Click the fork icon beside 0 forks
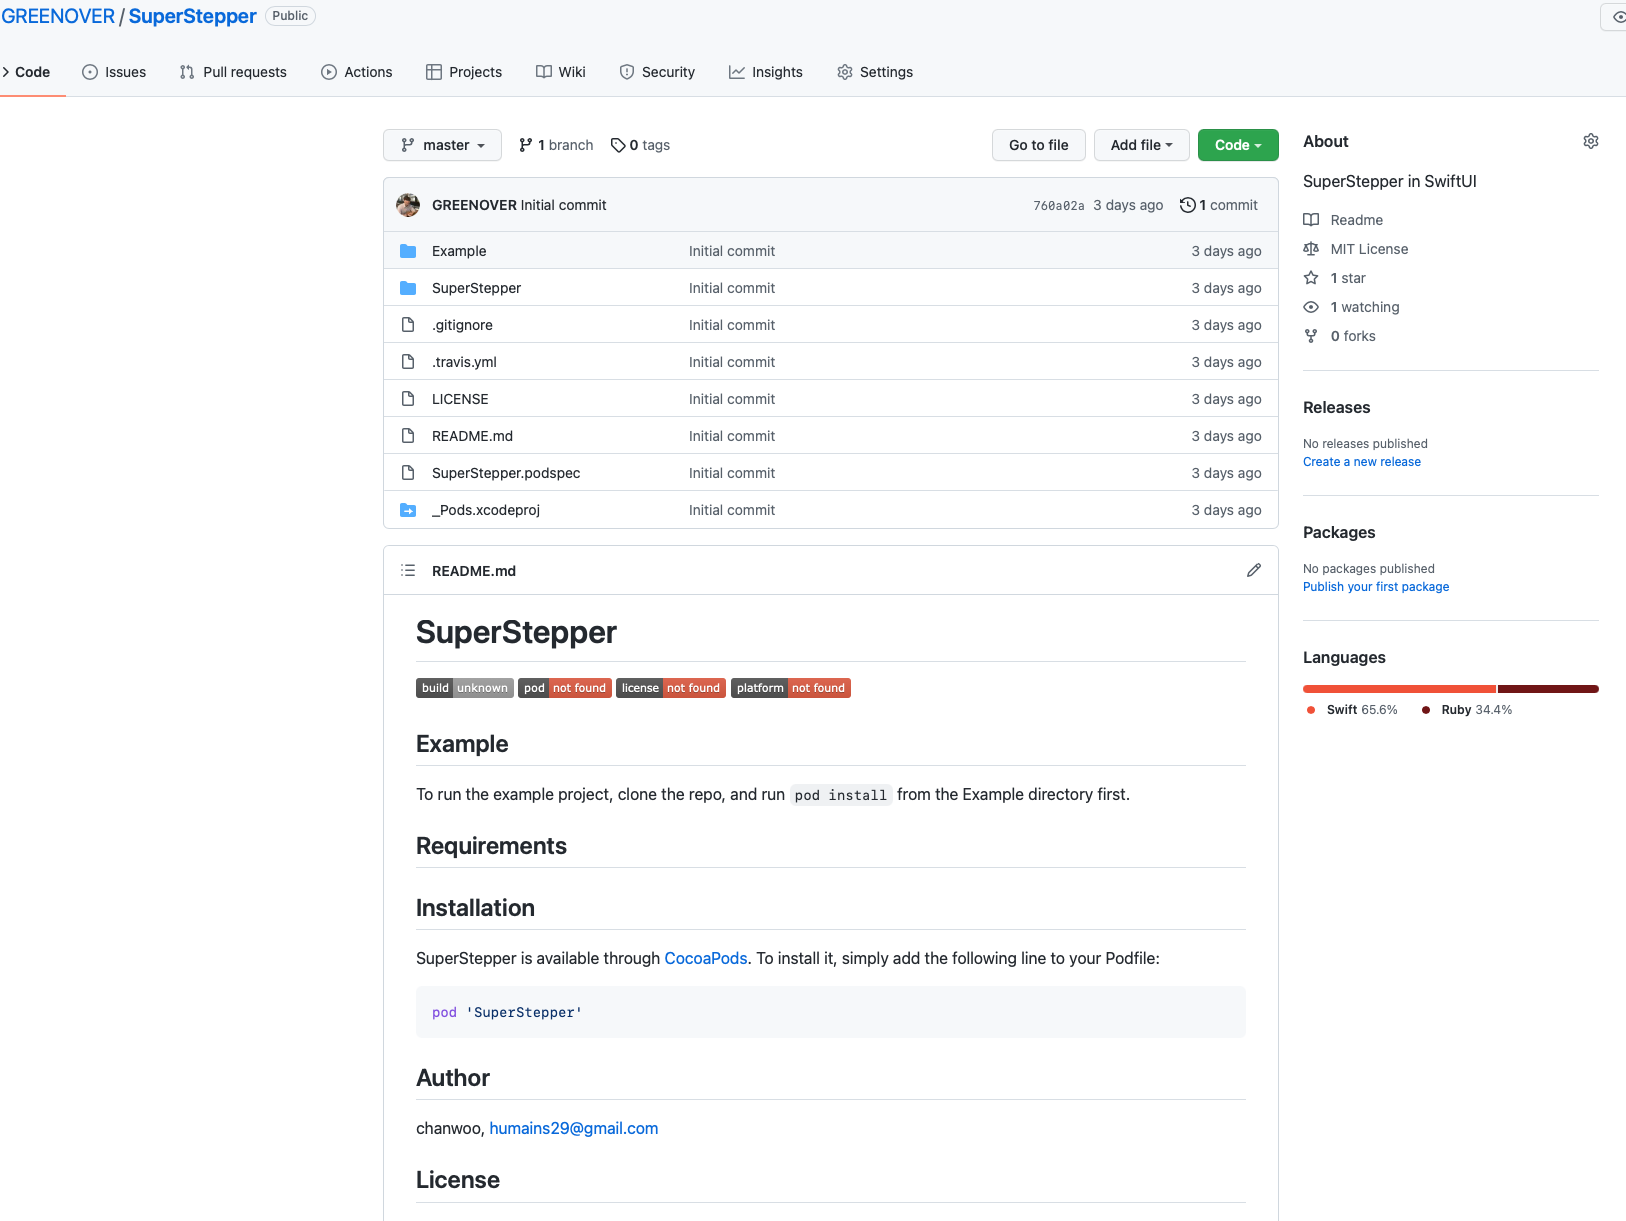This screenshot has width=1626, height=1221. [1311, 336]
